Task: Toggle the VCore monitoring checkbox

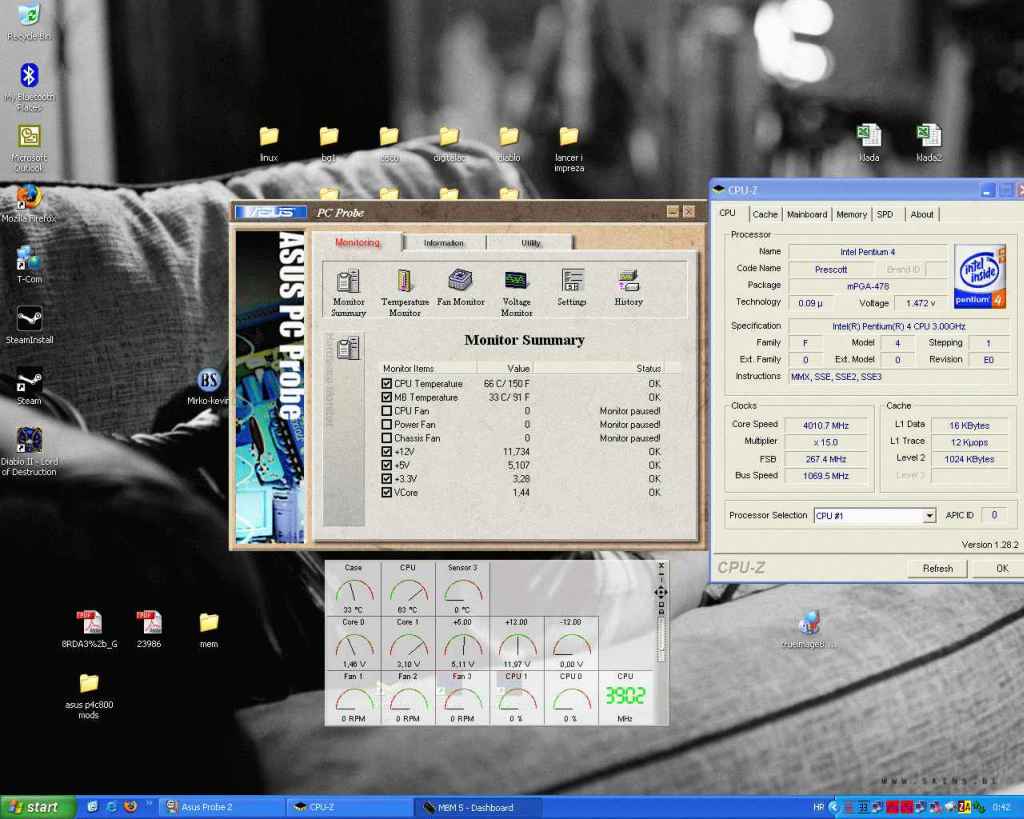Action: (x=387, y=492)
